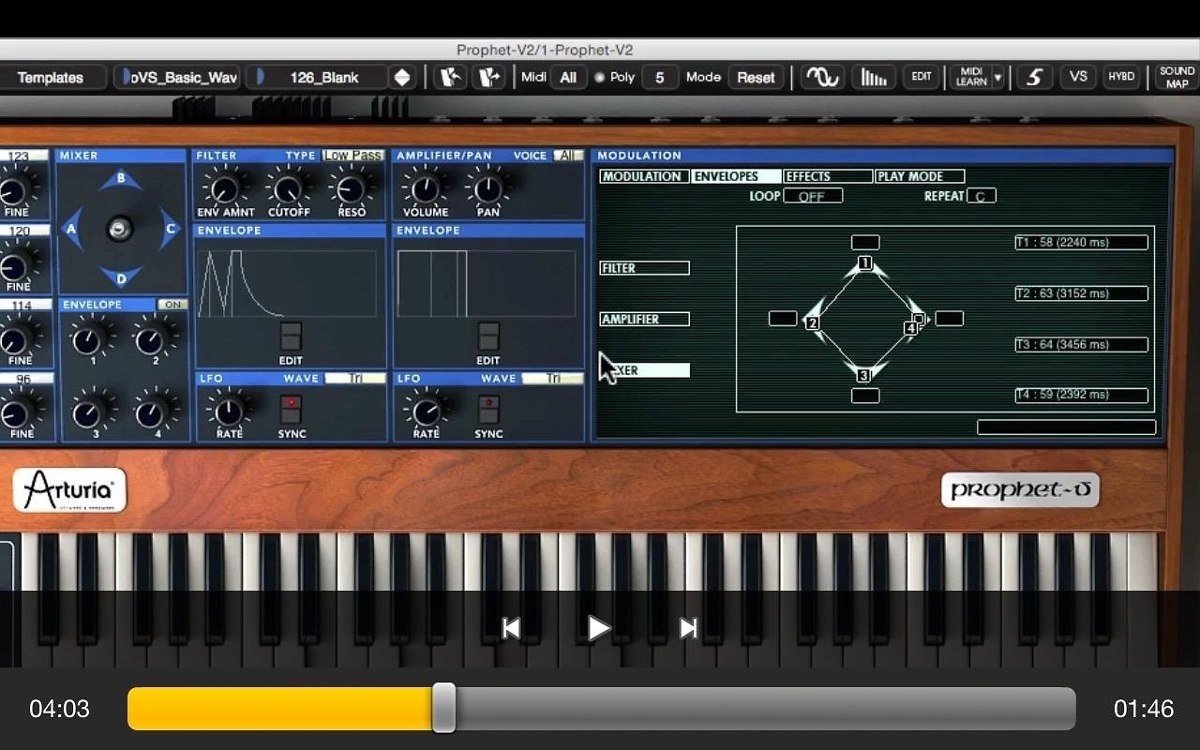The height and width of the screenshot is (750, 1200).
Task: Click the export preset icon
Action: [x=489, y=77]
